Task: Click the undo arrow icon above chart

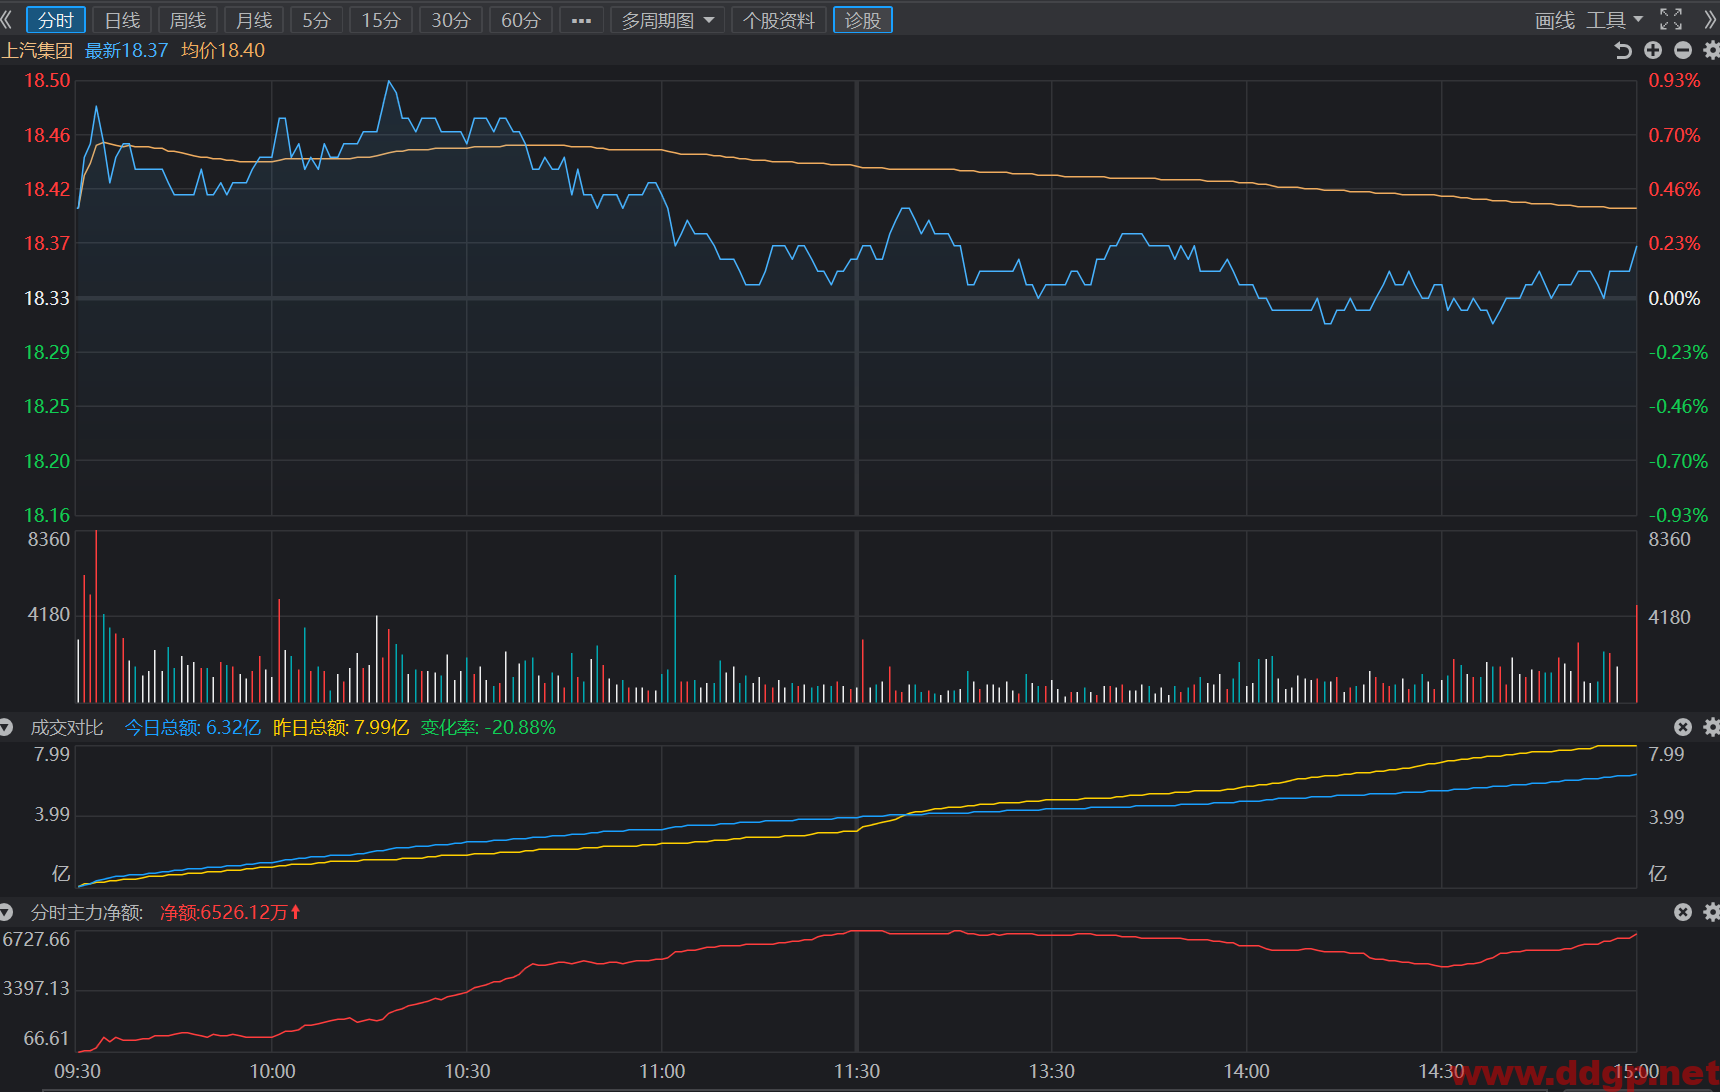Action: click(x=1622, y=50)
